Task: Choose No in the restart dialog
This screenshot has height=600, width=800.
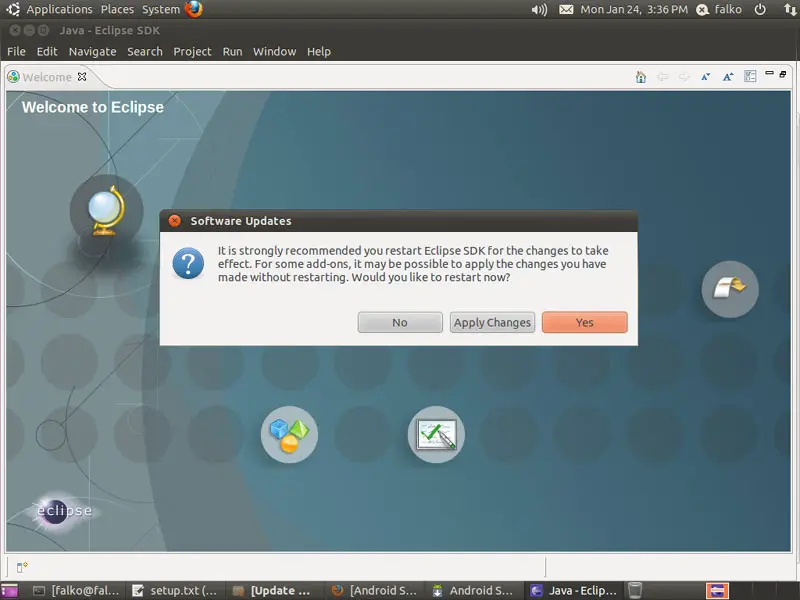Action: coord(400,322)
